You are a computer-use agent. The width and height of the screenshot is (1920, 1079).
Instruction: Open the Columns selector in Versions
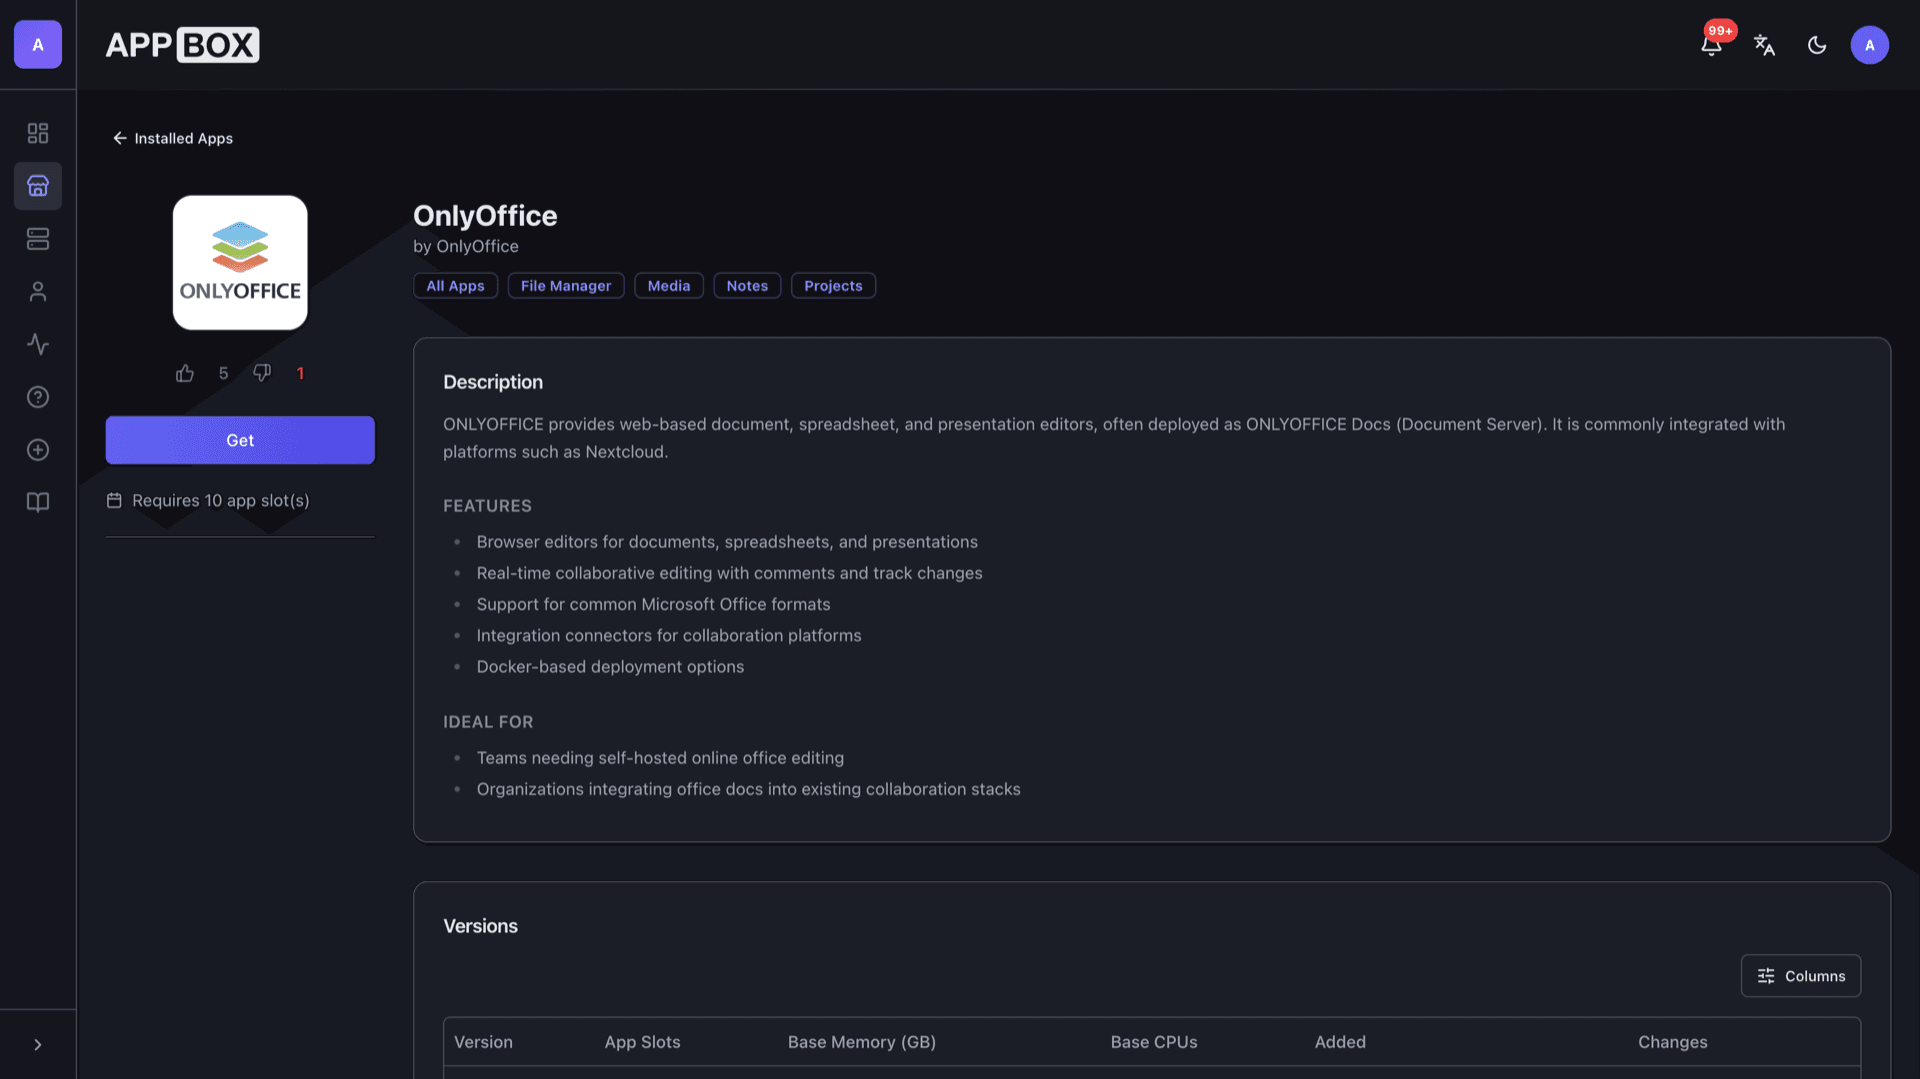point(1801,976)
